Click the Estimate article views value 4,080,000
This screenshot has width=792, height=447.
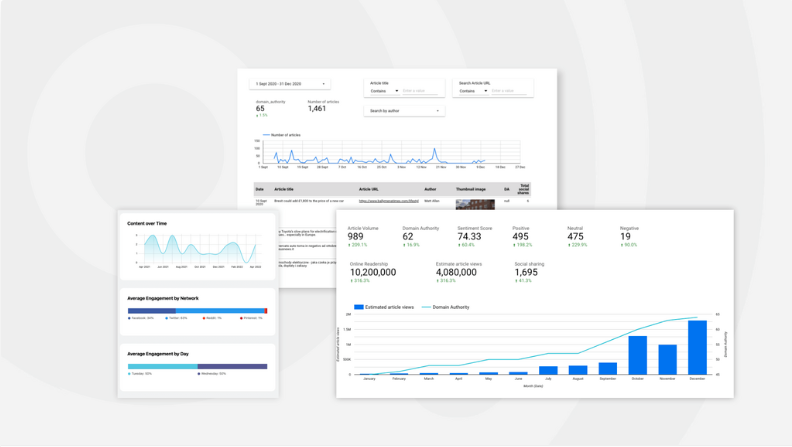pos(456,272)
